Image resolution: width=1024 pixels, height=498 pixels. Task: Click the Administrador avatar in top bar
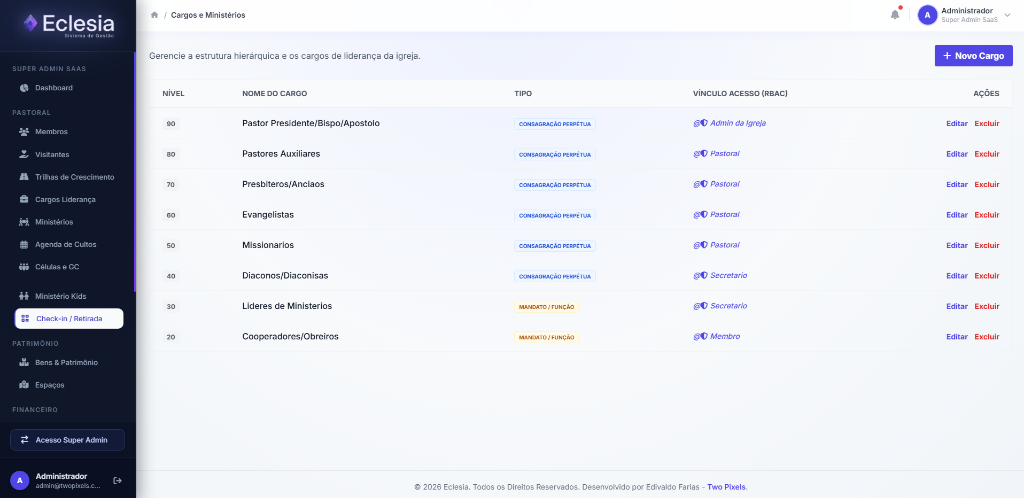(927, 15)
